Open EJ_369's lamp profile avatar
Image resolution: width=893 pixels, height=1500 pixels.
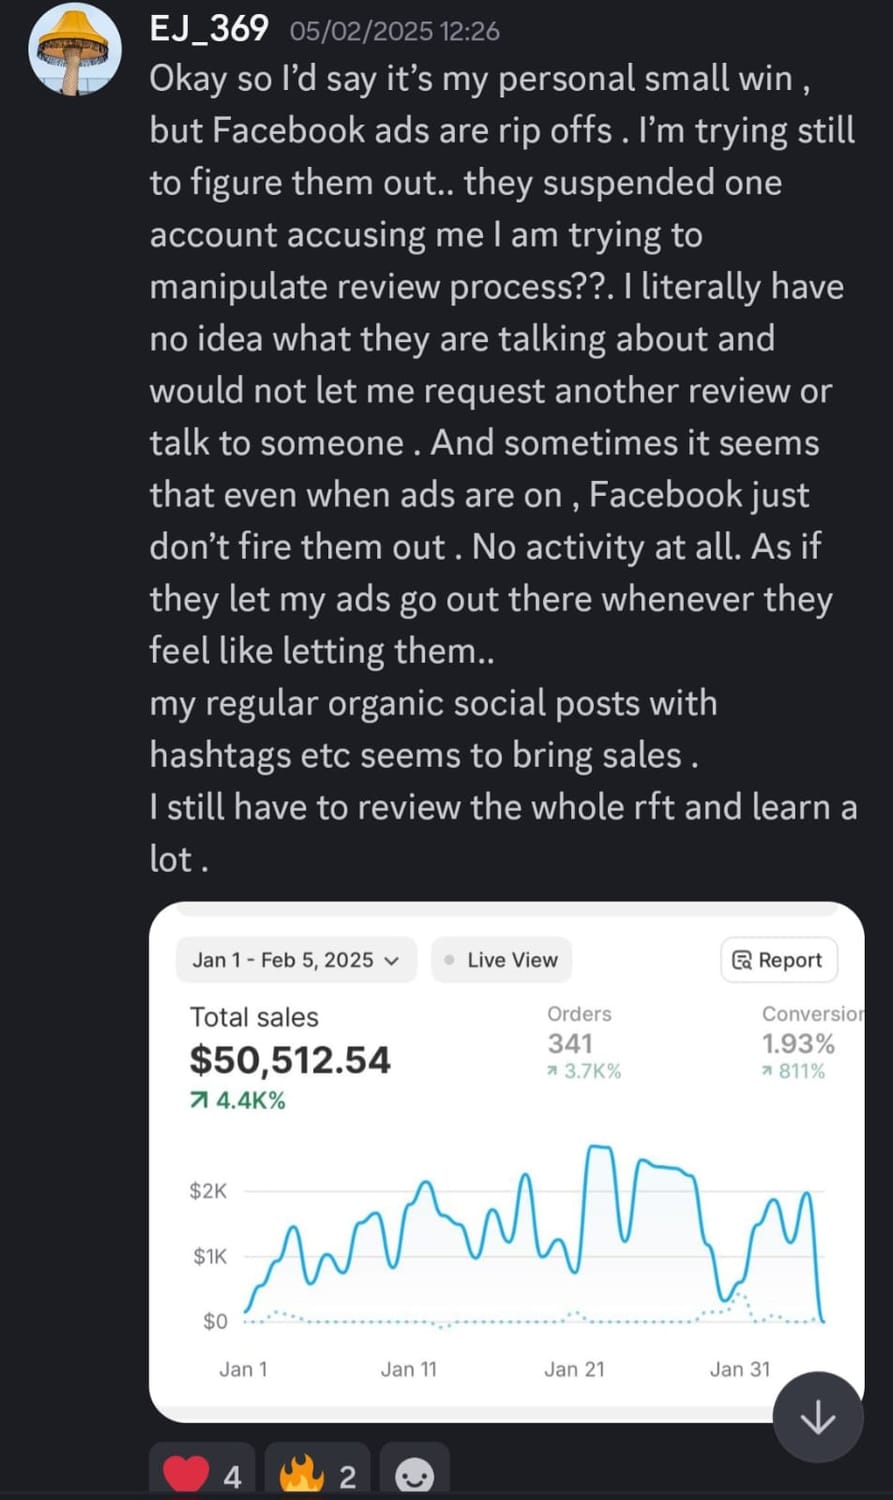[x=74, y=50]
